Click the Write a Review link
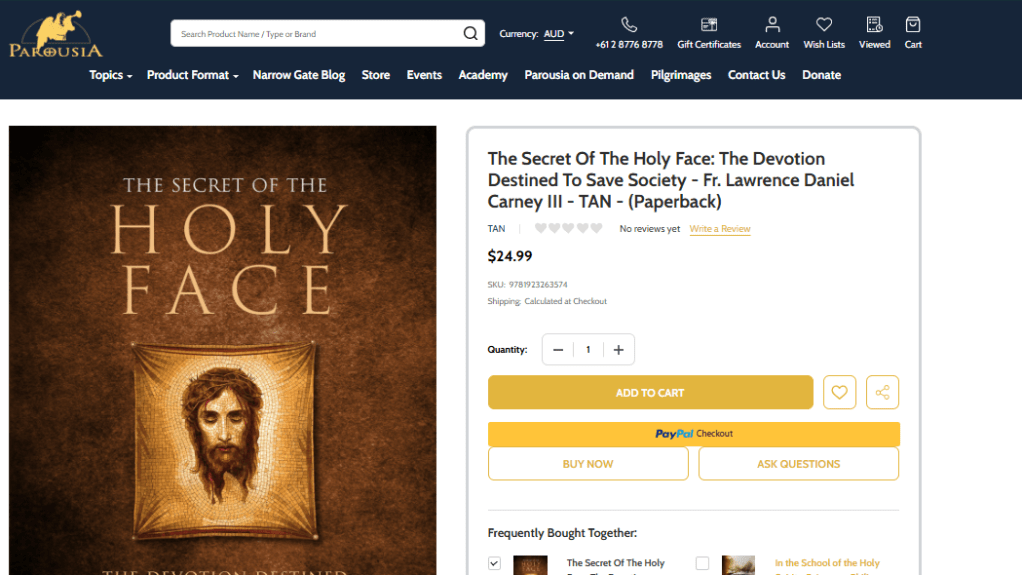Screen dimensions: 1022x575 tap(720, 229)
